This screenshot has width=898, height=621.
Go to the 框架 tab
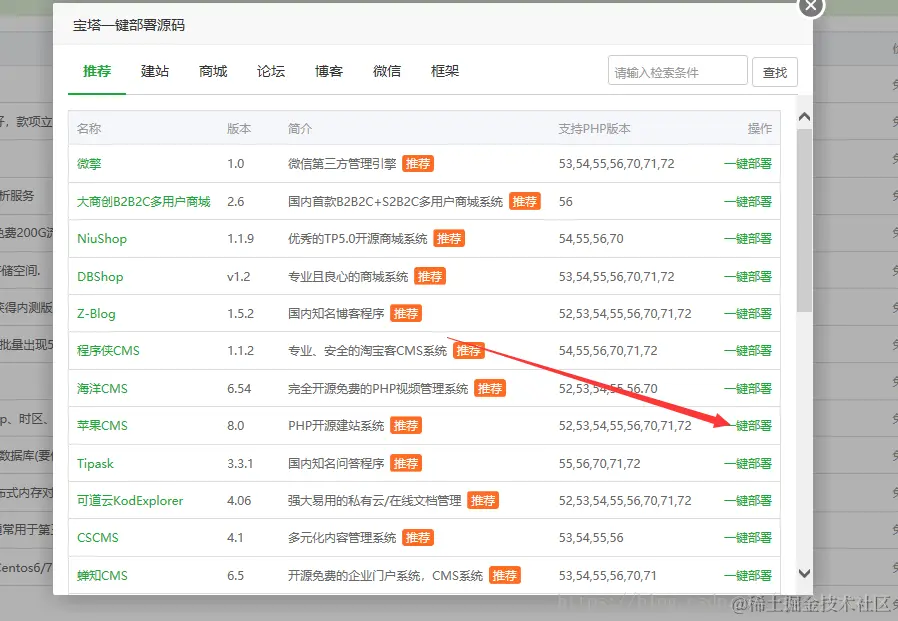[445, 71]
